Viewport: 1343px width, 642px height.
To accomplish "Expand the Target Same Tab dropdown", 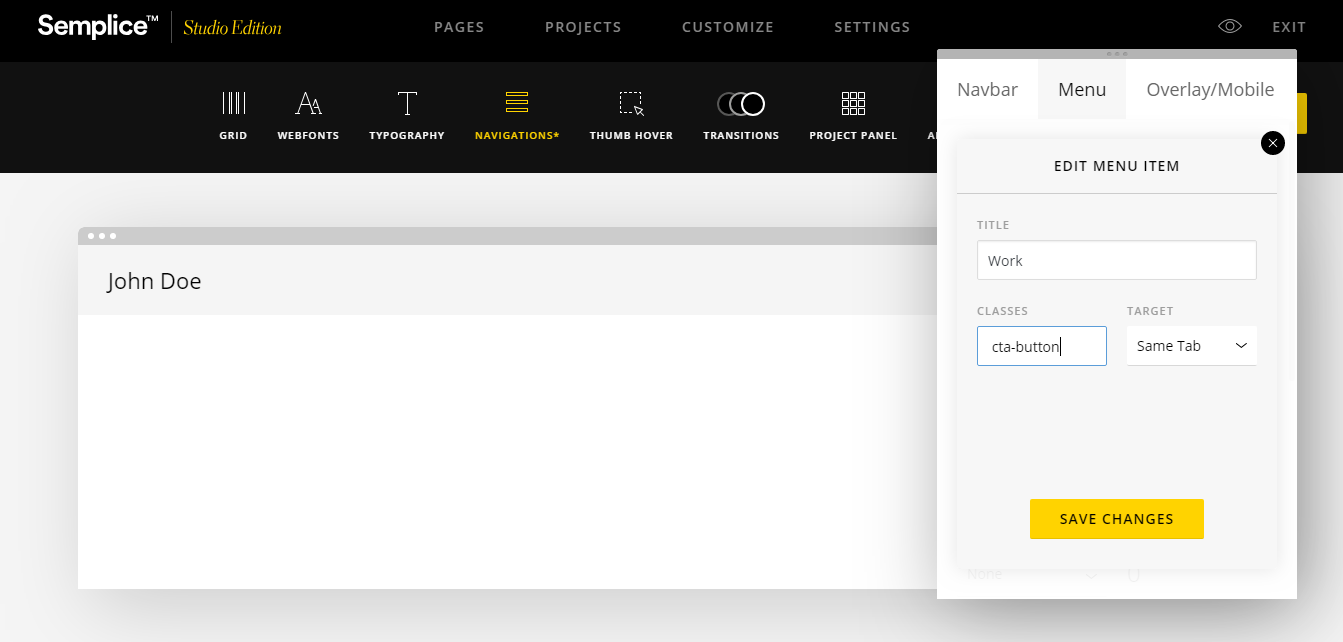I will coord(1191,346).
